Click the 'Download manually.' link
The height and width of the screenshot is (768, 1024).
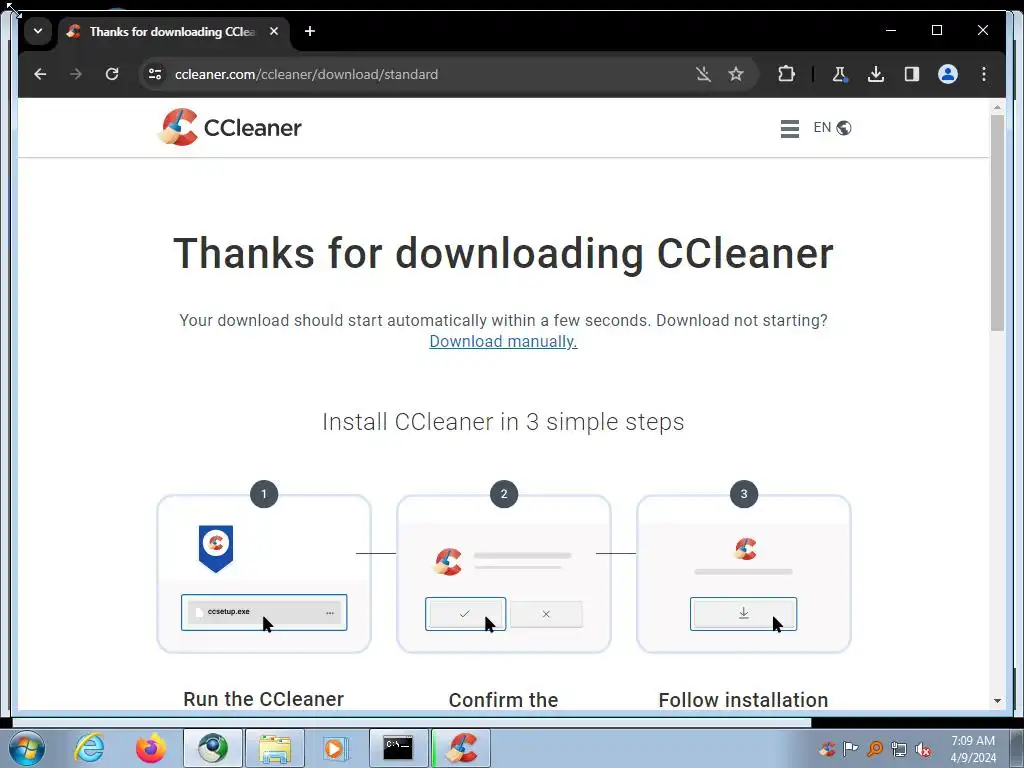click(503, 342)
